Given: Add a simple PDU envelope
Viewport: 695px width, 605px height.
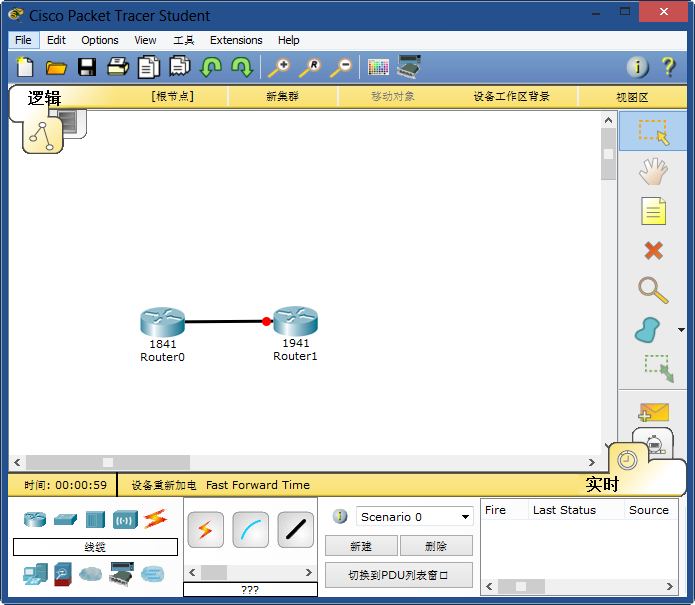Looking at the screenshot, I should pyautogui.click(x=653, y=412).
